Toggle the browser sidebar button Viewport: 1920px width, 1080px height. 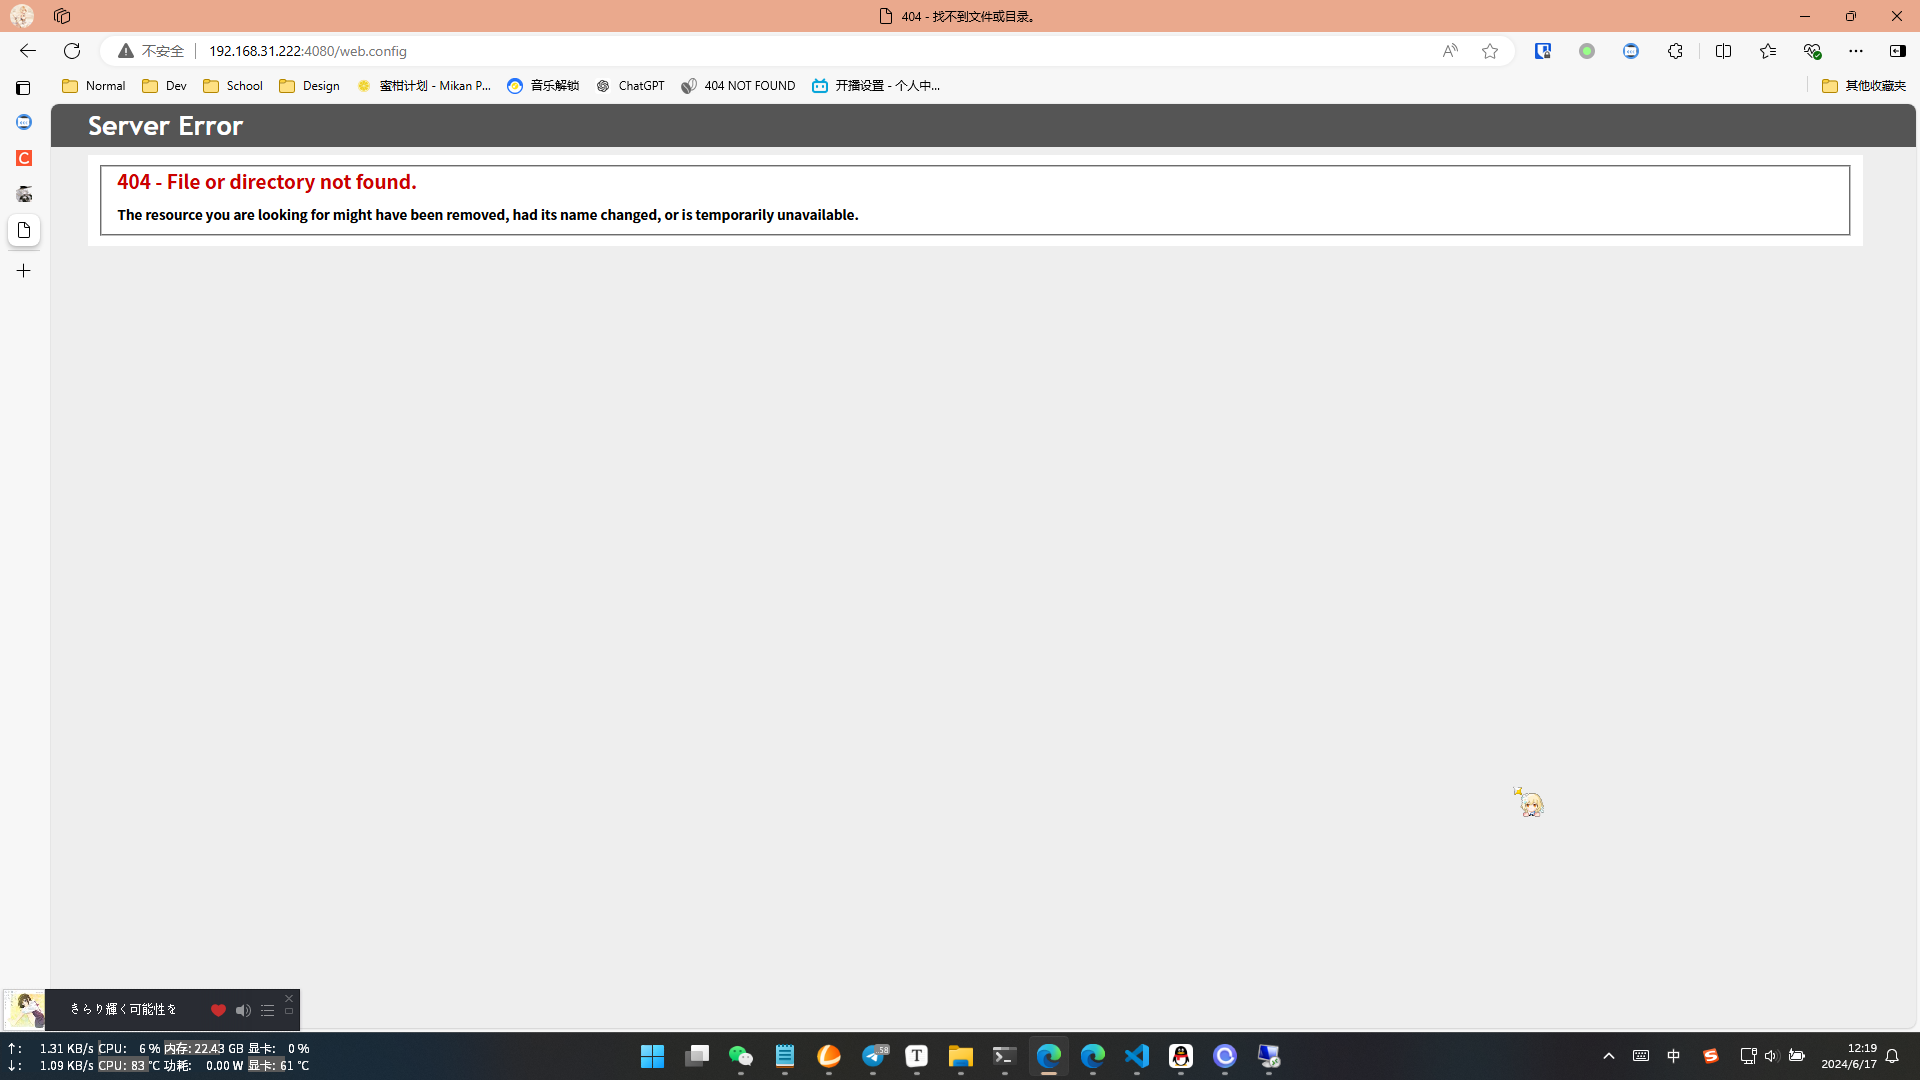tap(1897, 51)
